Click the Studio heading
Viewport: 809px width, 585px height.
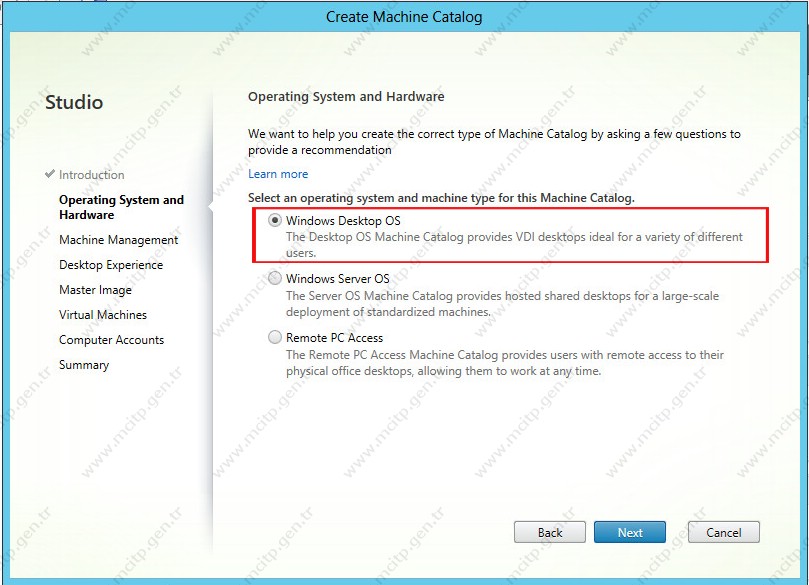(x=74, y=102)
